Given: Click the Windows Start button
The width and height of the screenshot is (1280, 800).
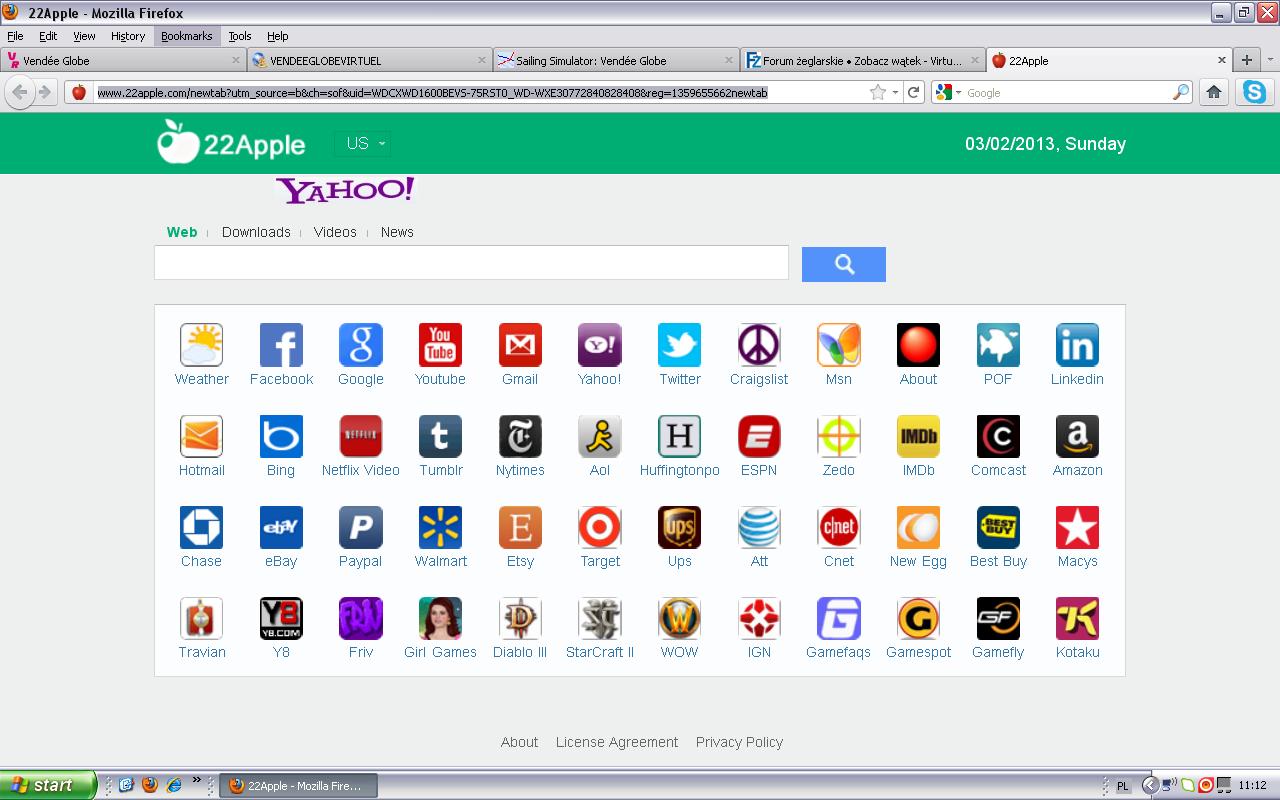Looking at the screenshot, I should pyautogui.click(x=47, y=785).
